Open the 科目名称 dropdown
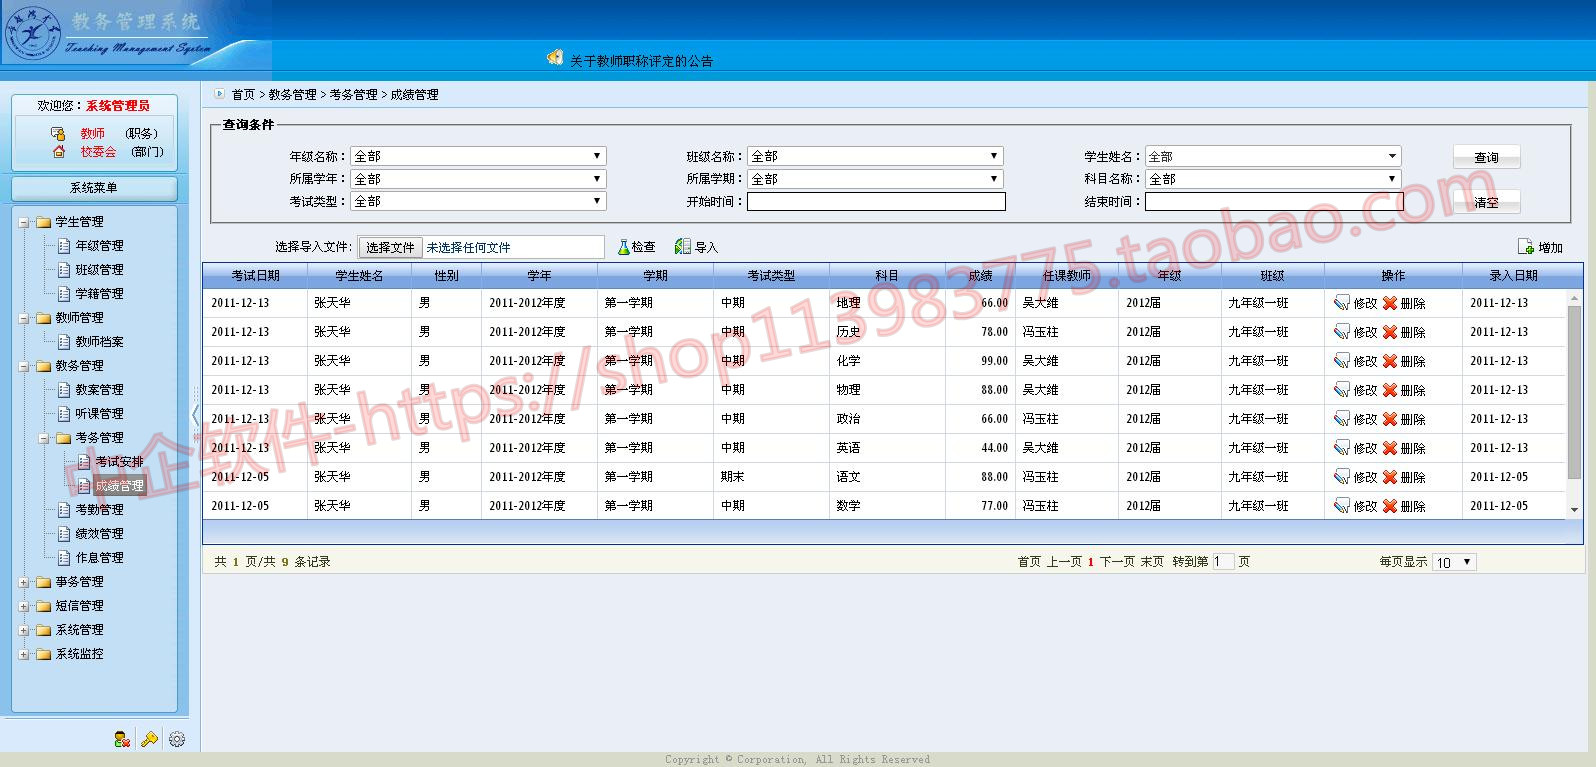The width and height of the screenshot is (1596, 767). (1273, 179)
